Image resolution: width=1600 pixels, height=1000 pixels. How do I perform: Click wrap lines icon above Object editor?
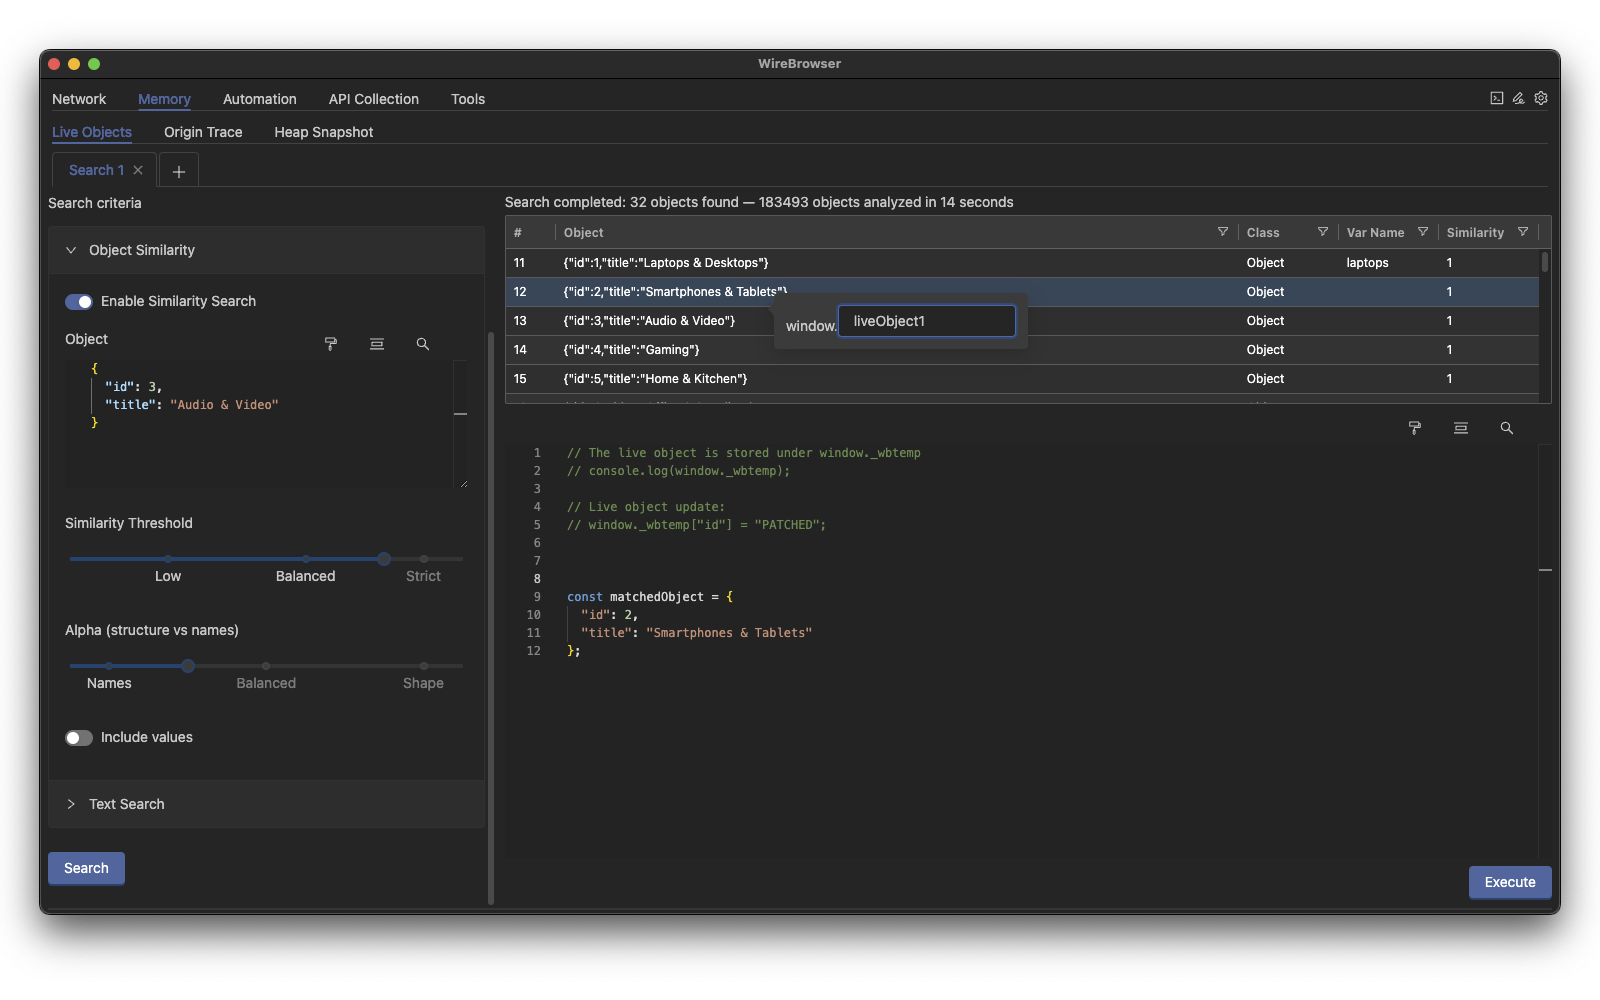pos(377,344)
